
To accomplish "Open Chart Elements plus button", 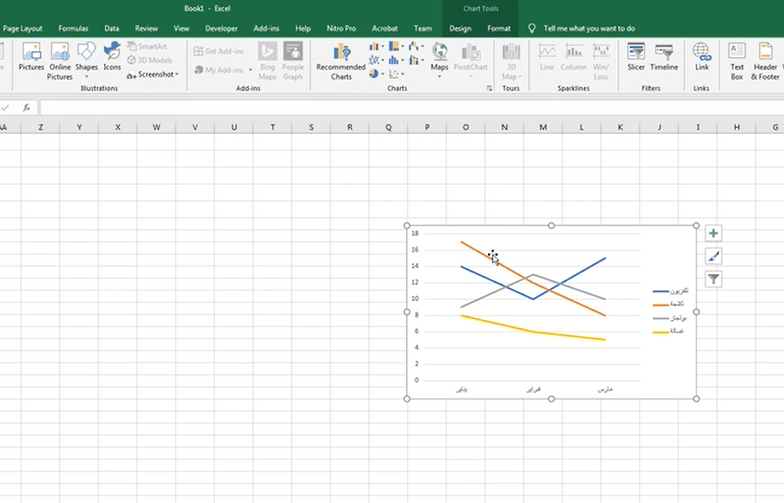I will click(713, 233).
